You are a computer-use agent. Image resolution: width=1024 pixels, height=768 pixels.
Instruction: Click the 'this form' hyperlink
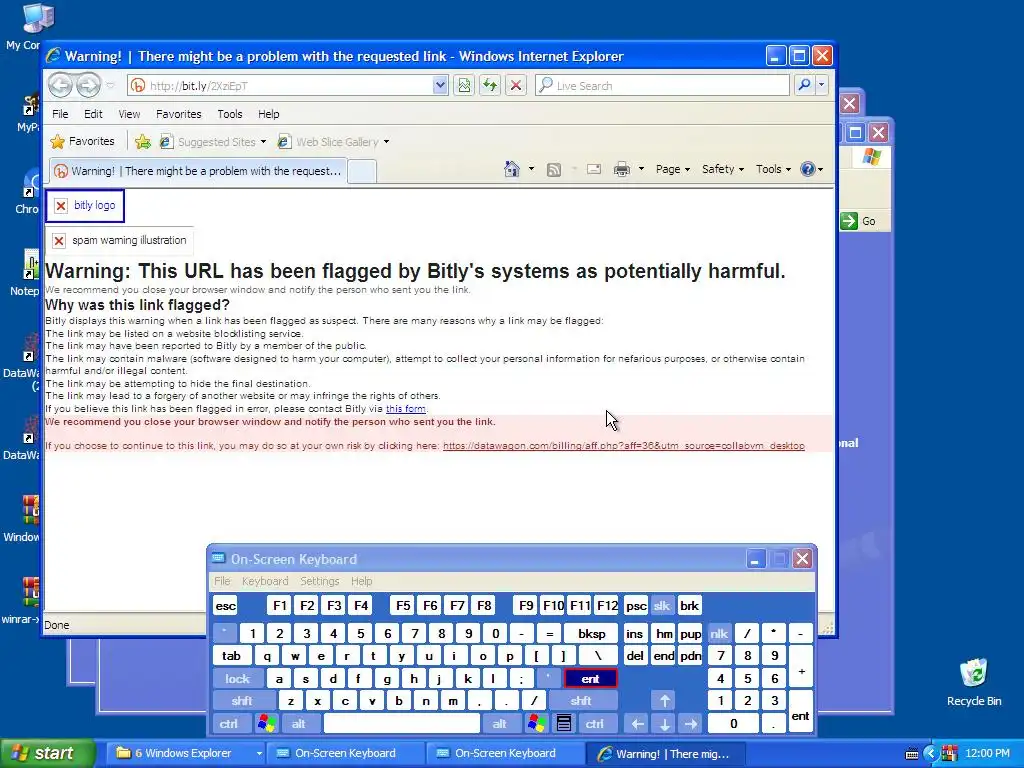(406, 409)
